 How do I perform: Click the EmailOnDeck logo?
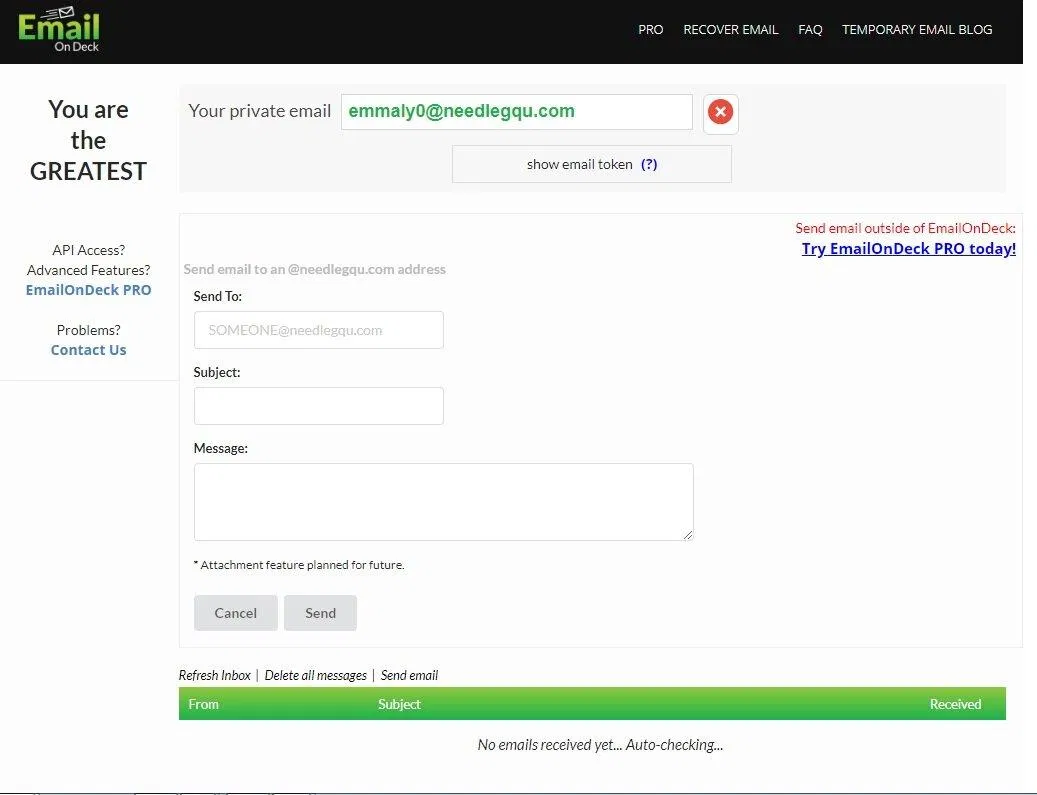[58, 30]
